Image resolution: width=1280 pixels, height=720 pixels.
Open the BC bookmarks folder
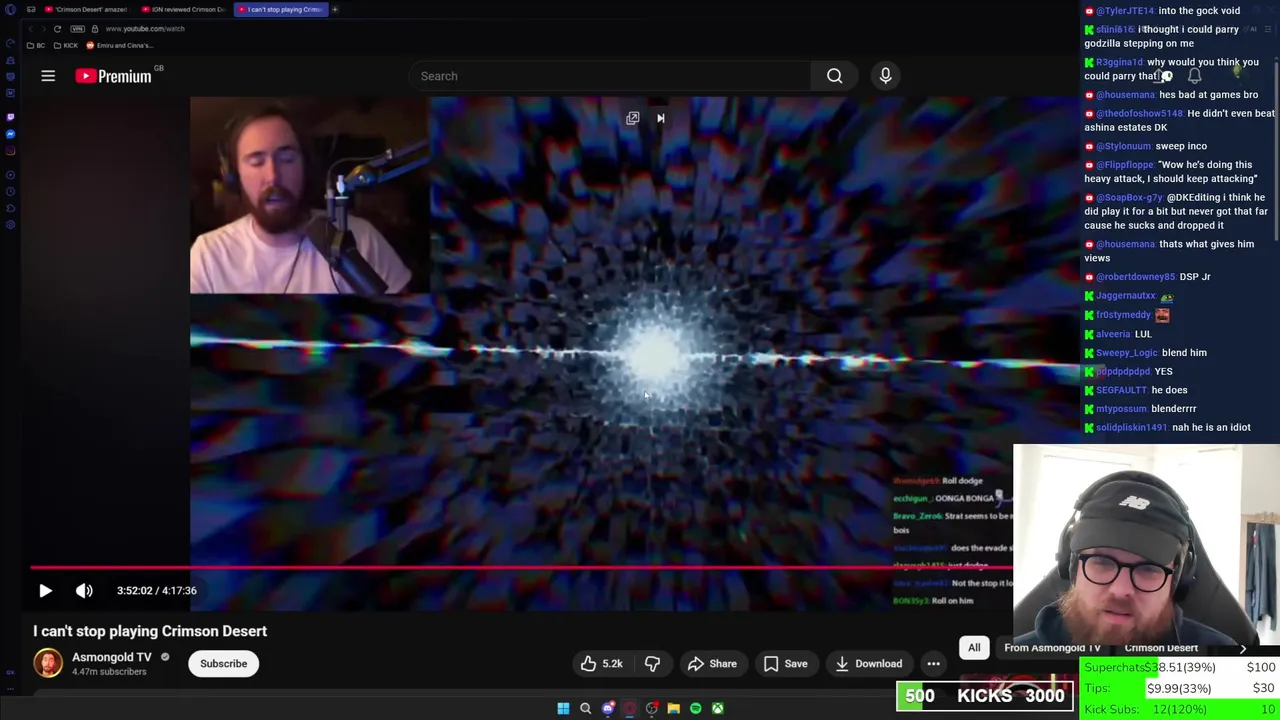(x=37, y=45)
